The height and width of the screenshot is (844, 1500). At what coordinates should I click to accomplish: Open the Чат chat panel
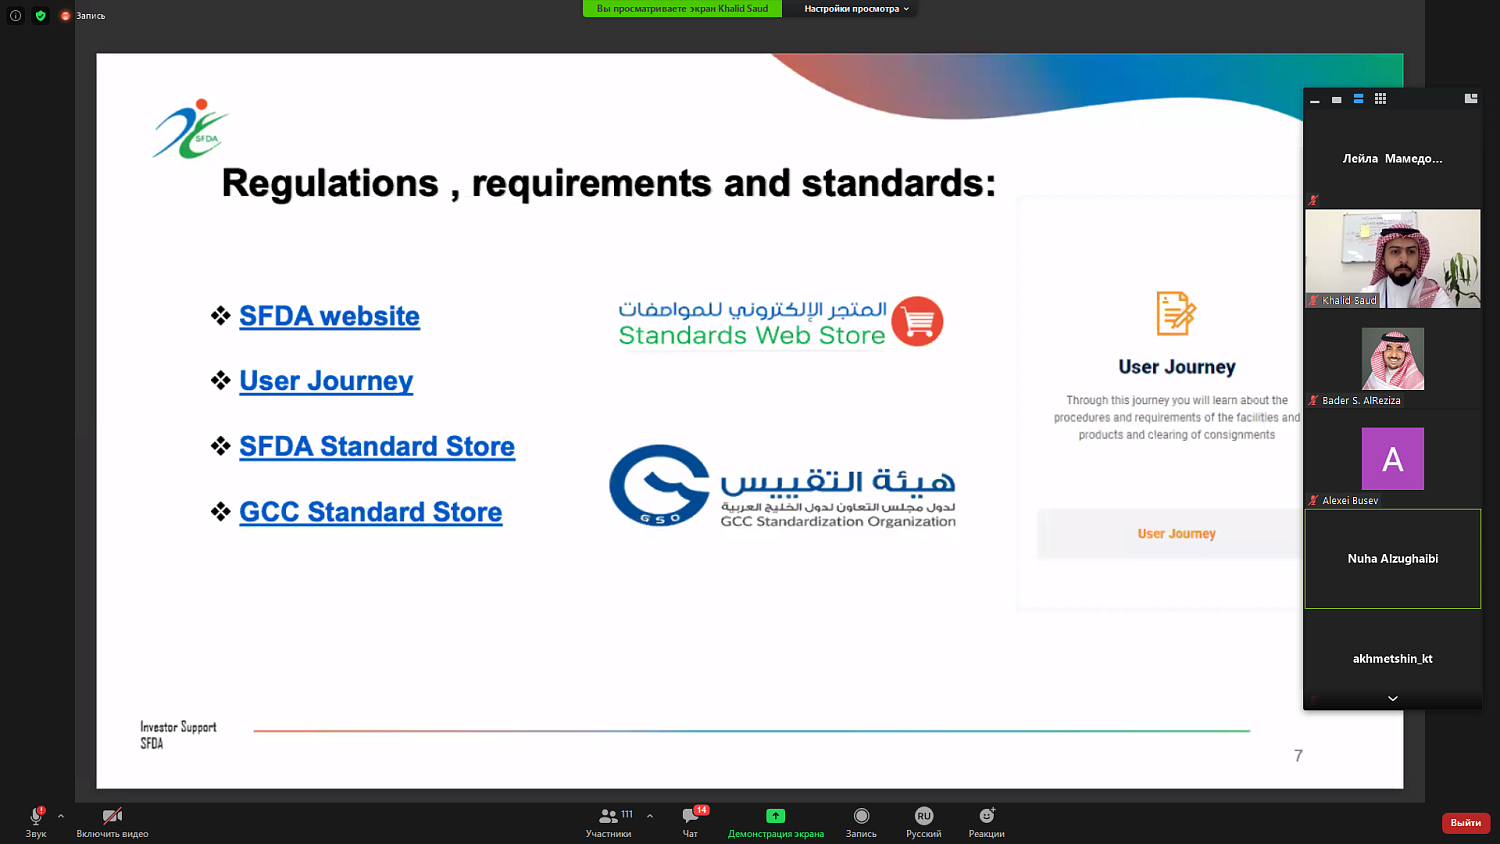691,822
